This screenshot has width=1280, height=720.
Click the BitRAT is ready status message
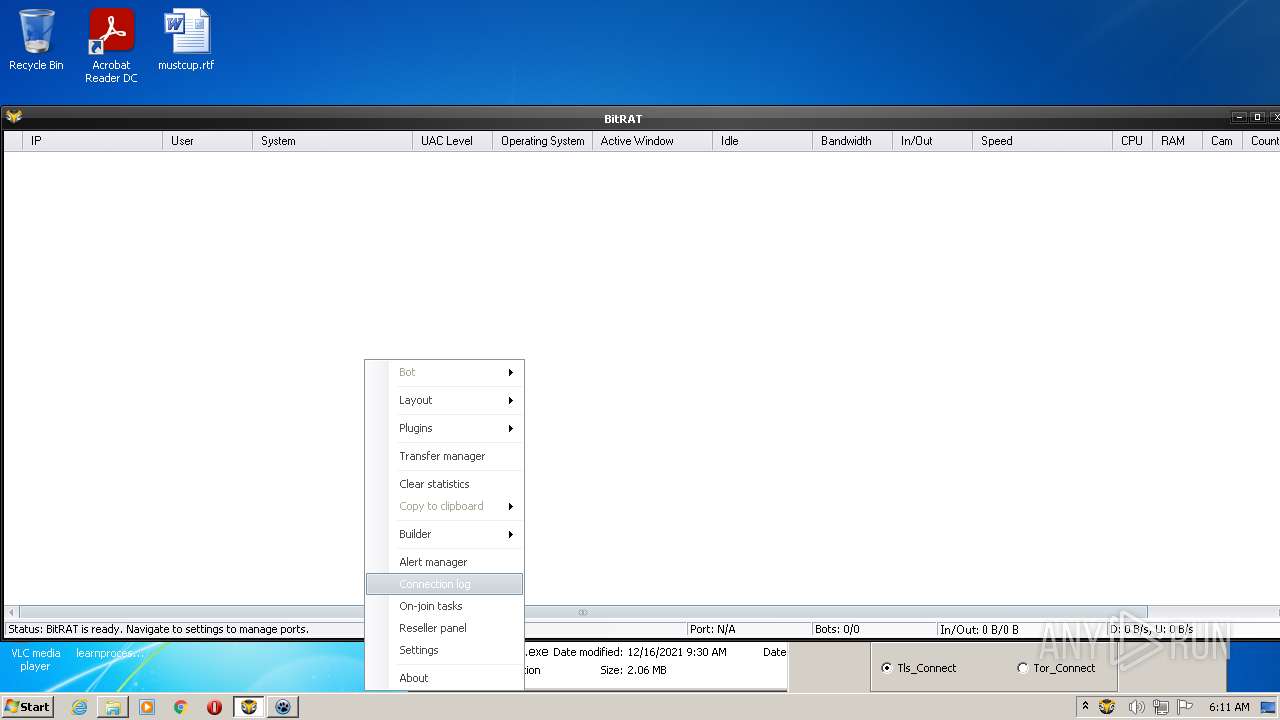(x=159, y=629)
